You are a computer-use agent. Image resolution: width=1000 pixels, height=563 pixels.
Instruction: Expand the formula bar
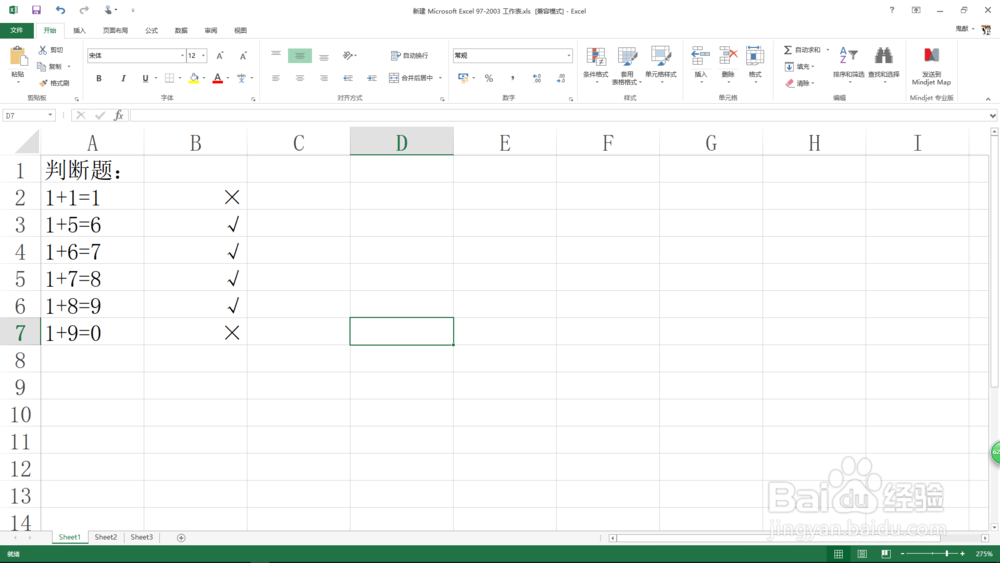[992, 115]
